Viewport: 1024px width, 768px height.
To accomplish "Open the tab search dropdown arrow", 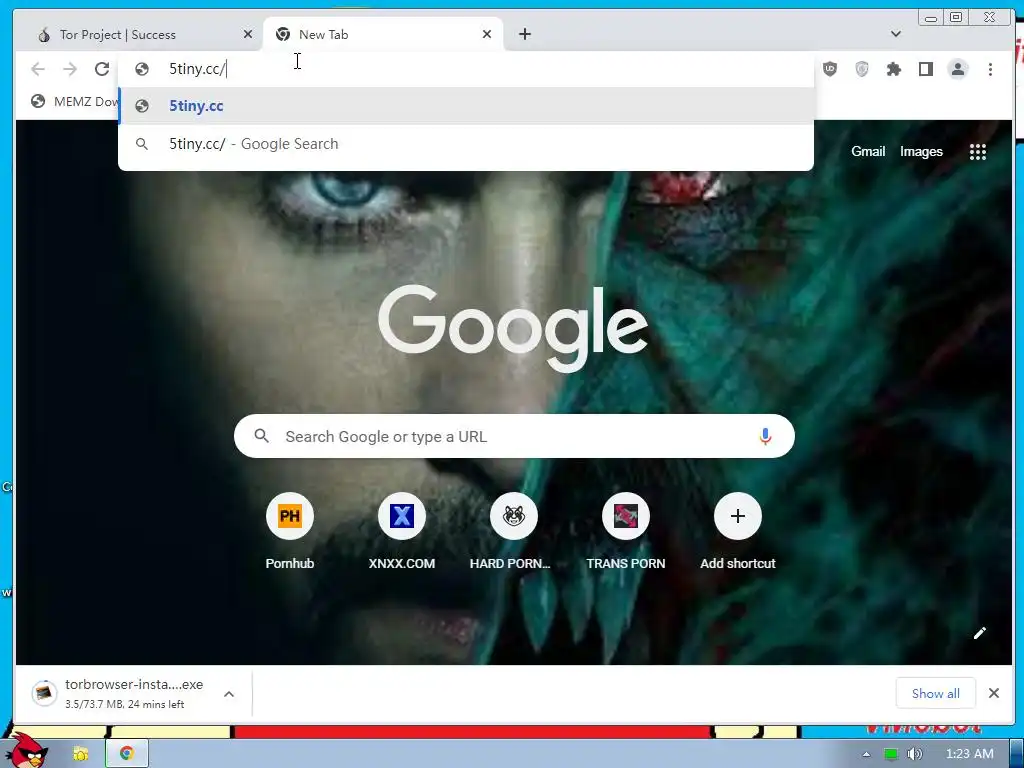I will (x=896, y=34).
